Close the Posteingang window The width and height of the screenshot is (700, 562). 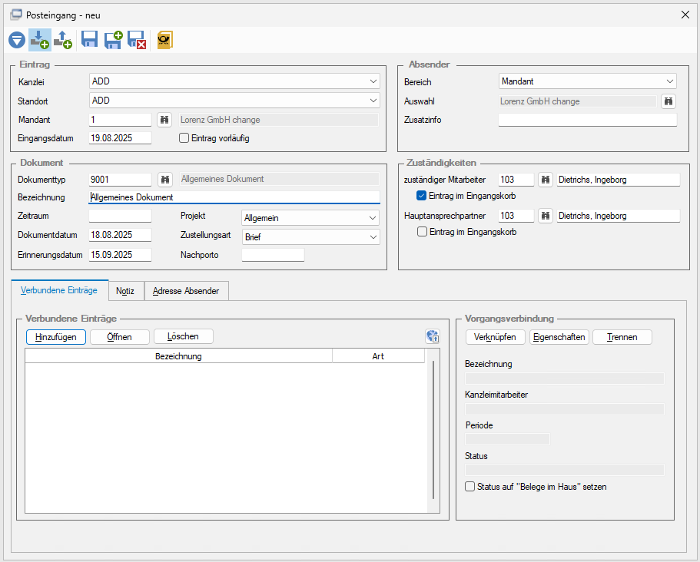(x=685, y=15)
